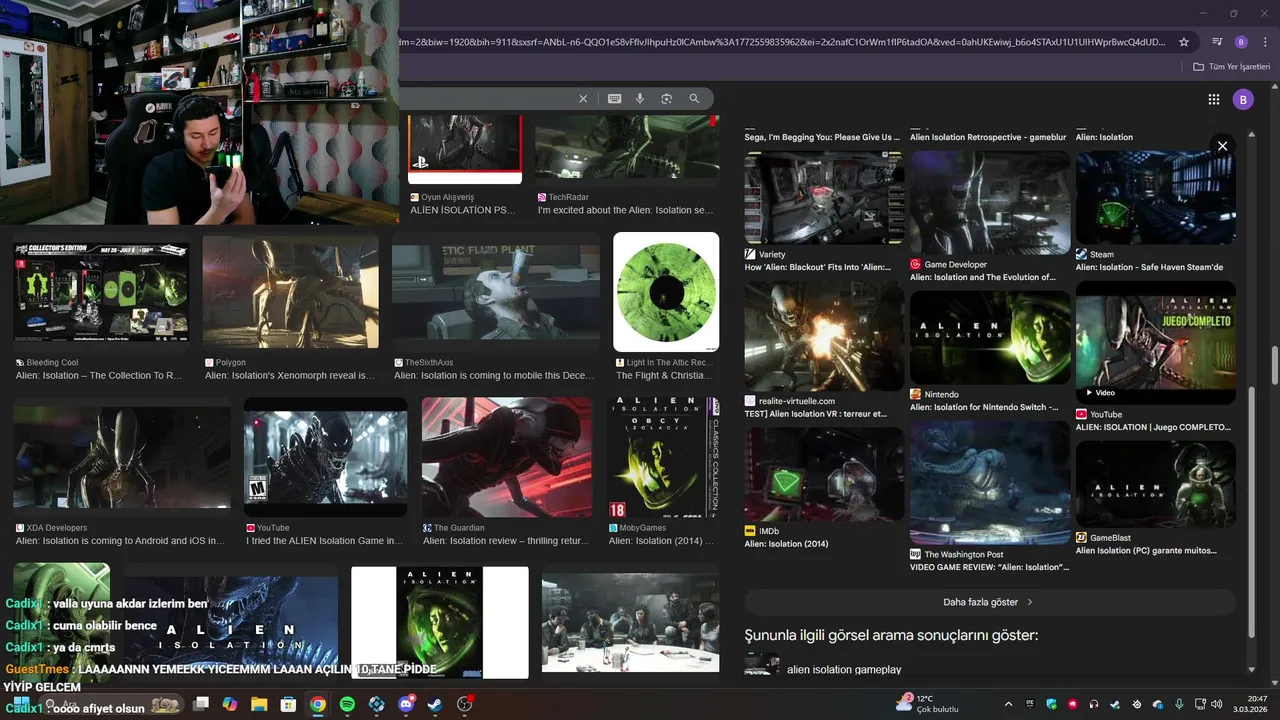
Task: Open The Guardian review image
Action: coord(507,457)
